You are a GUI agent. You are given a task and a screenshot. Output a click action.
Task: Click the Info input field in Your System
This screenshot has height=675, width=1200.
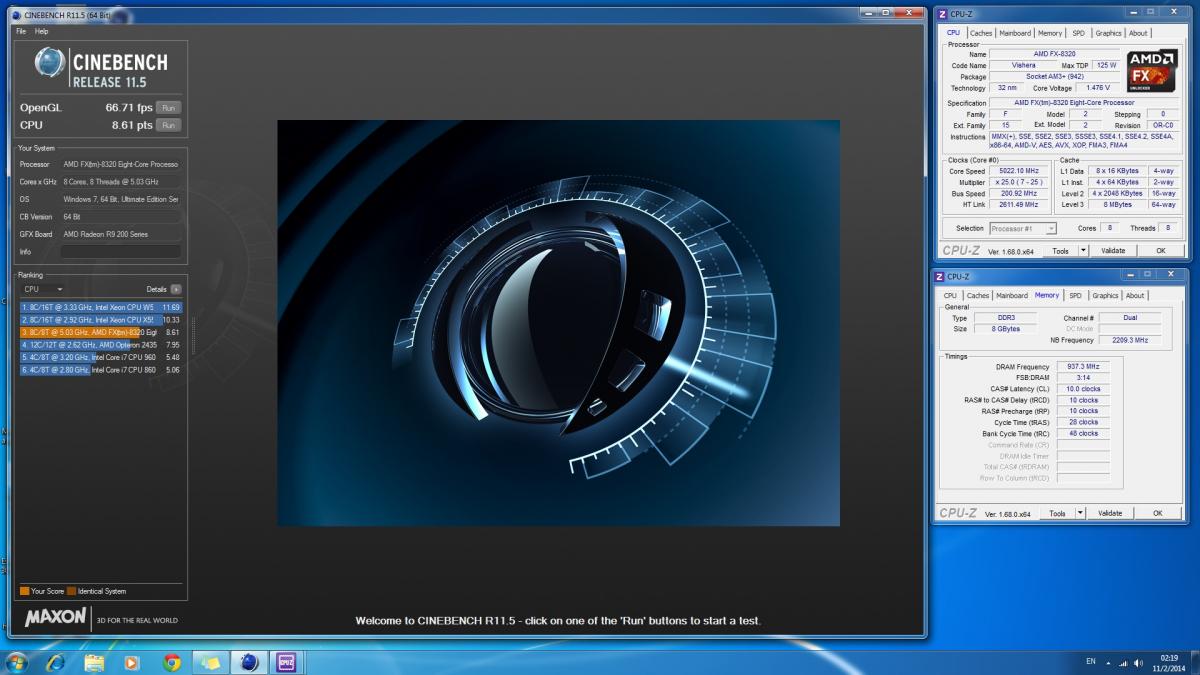click(x=121, y=251)
